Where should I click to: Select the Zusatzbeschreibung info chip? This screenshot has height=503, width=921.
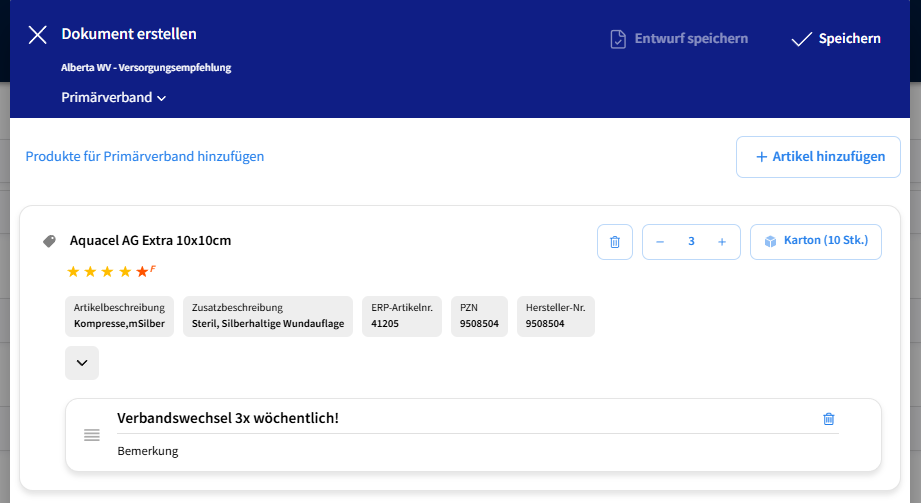pyautogui.click(x=267, y=316)
